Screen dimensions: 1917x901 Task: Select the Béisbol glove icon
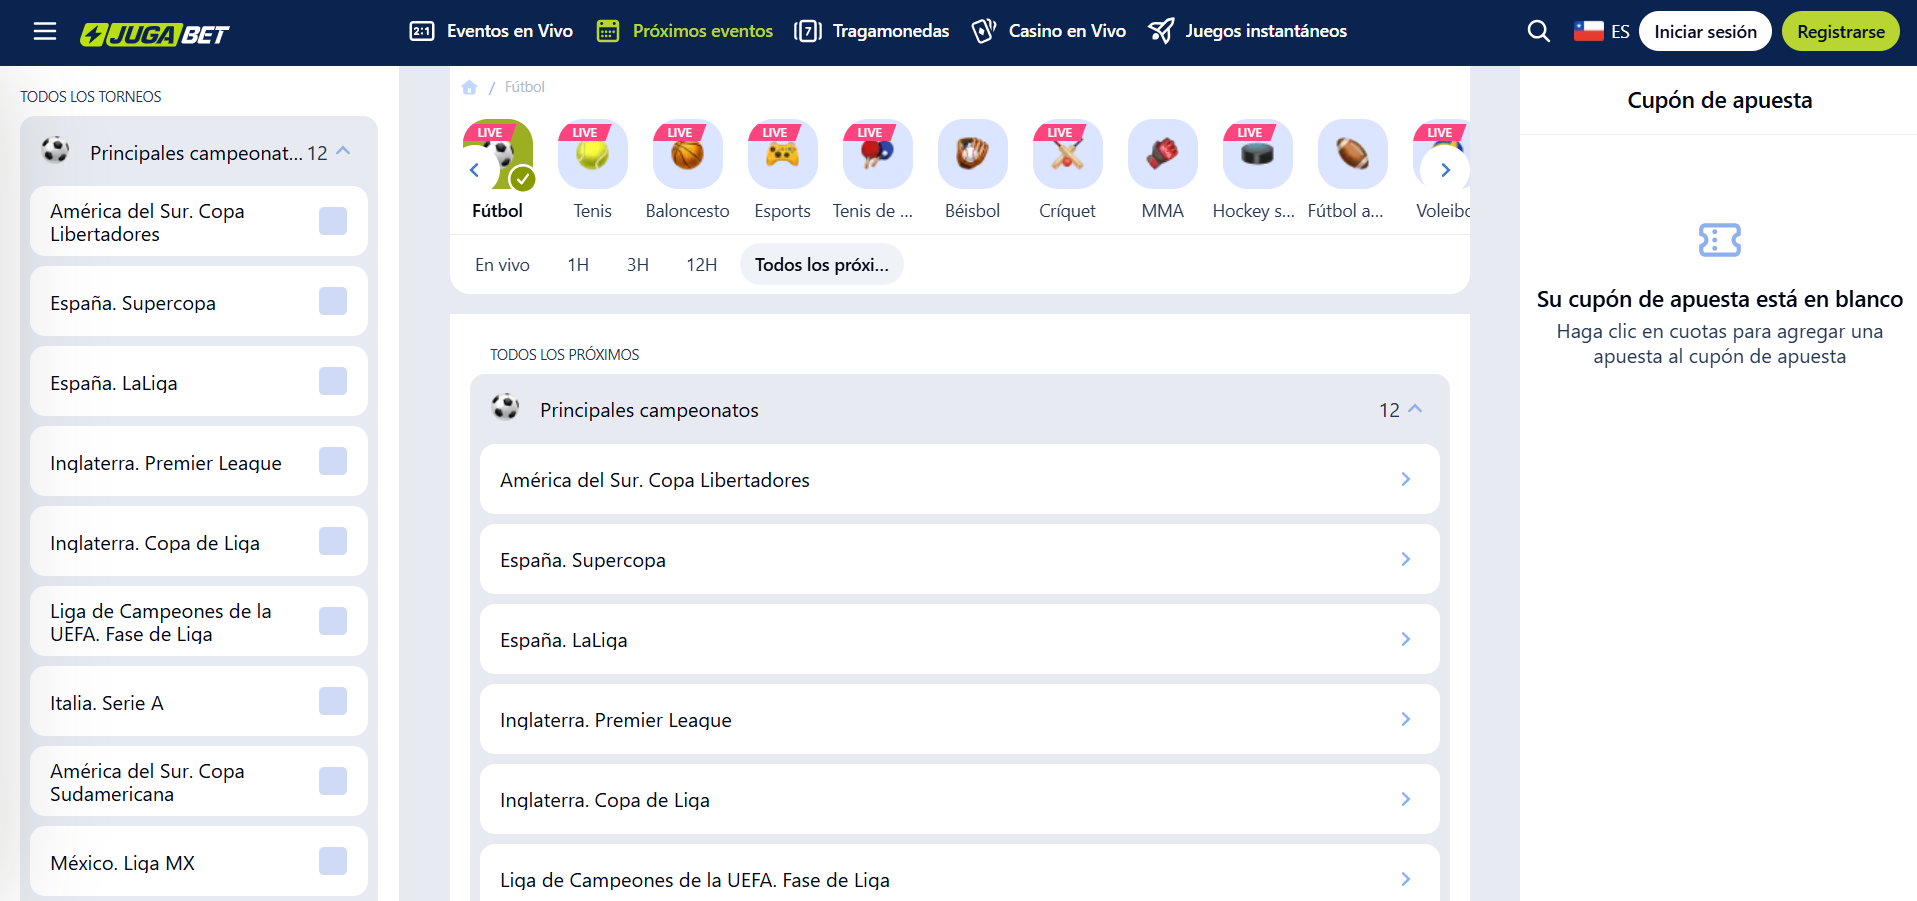click(972, 155)
